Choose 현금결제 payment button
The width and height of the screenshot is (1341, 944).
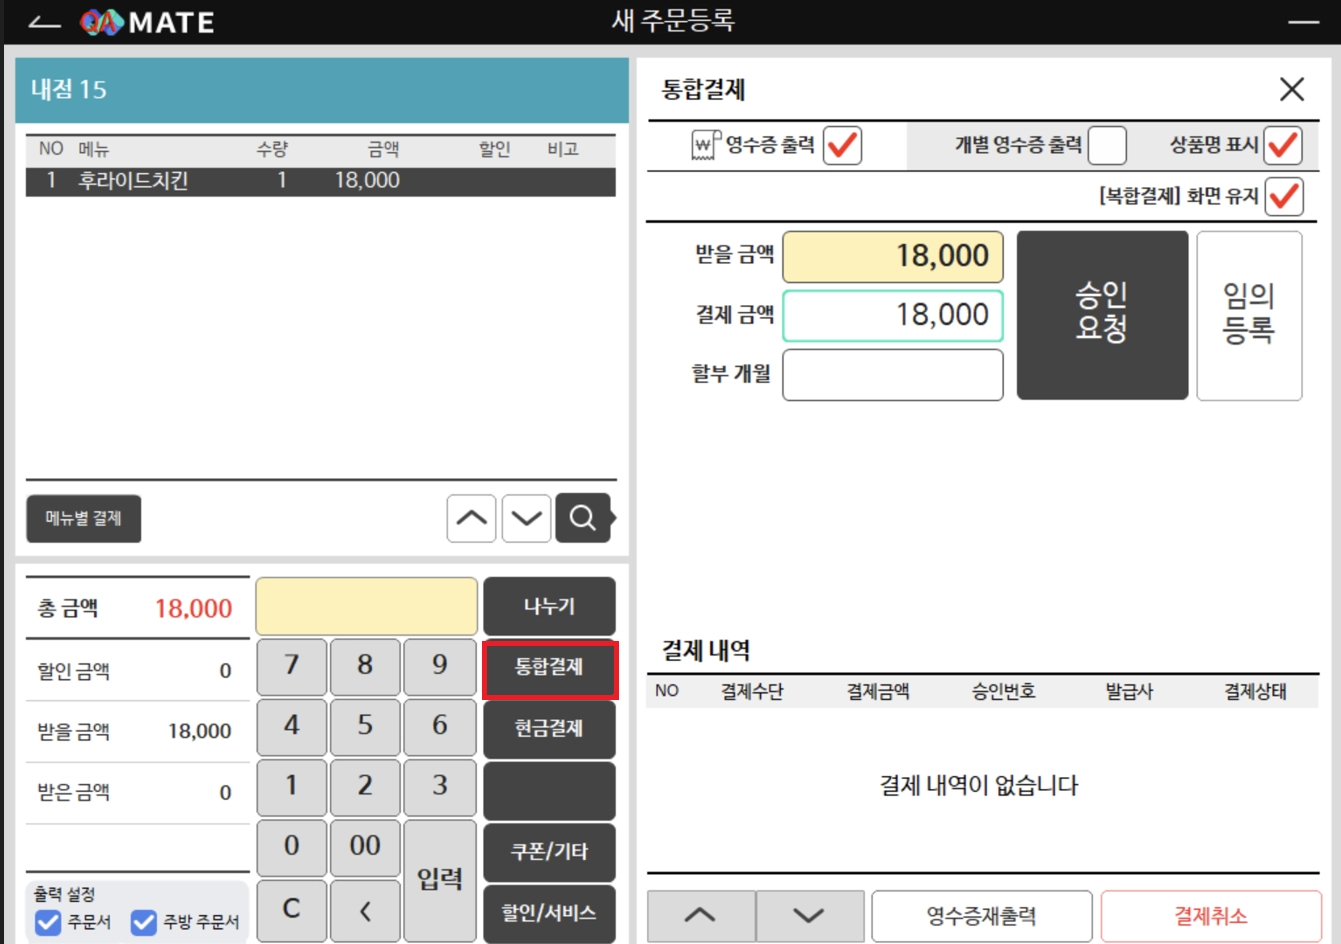(549, 729)
